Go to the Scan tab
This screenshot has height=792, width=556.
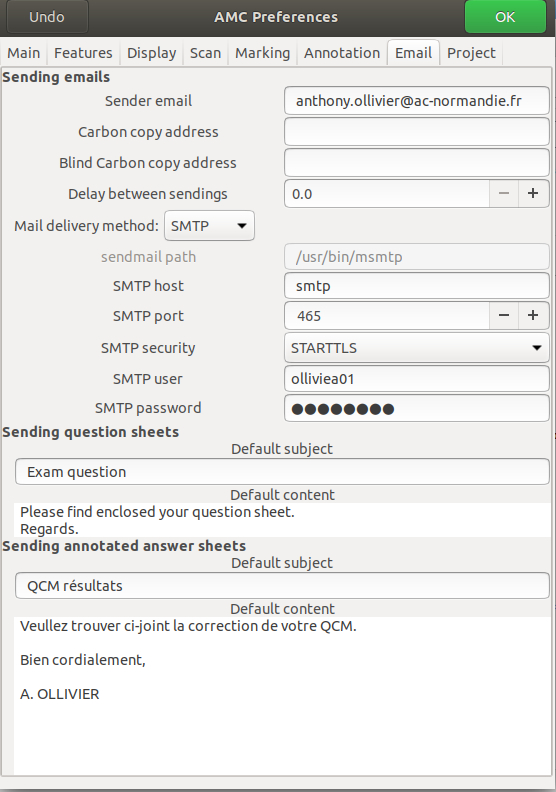[206, 53]
